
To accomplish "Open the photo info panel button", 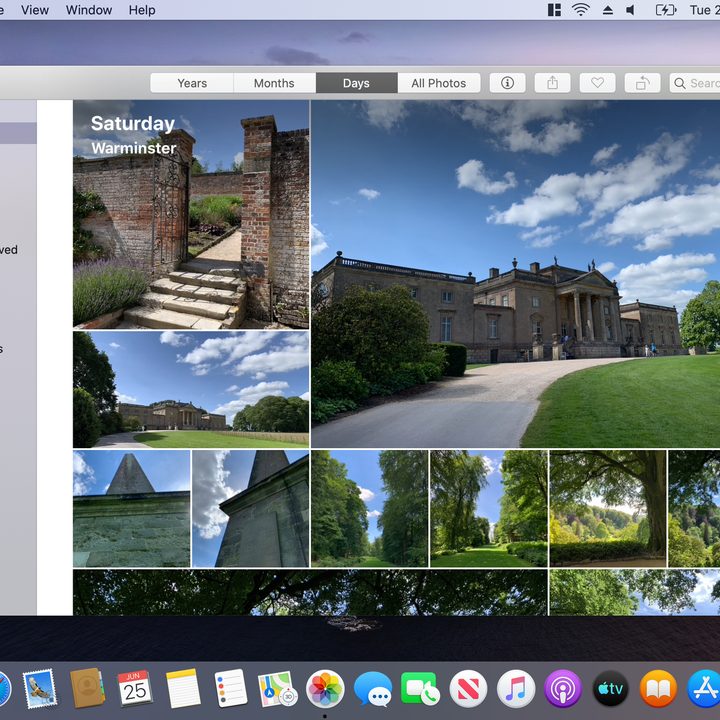I will tap(507, 83).
